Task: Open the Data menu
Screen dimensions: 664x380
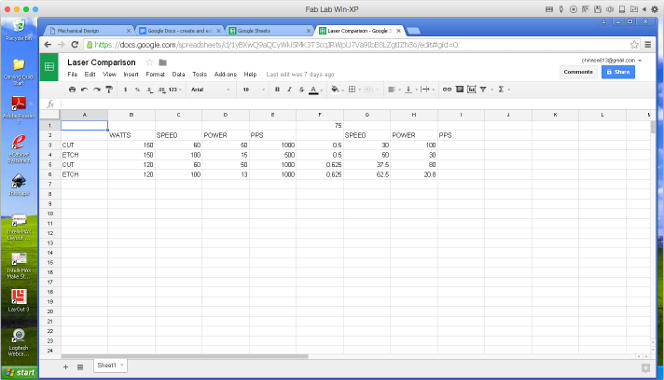Action: click(178, 74)
